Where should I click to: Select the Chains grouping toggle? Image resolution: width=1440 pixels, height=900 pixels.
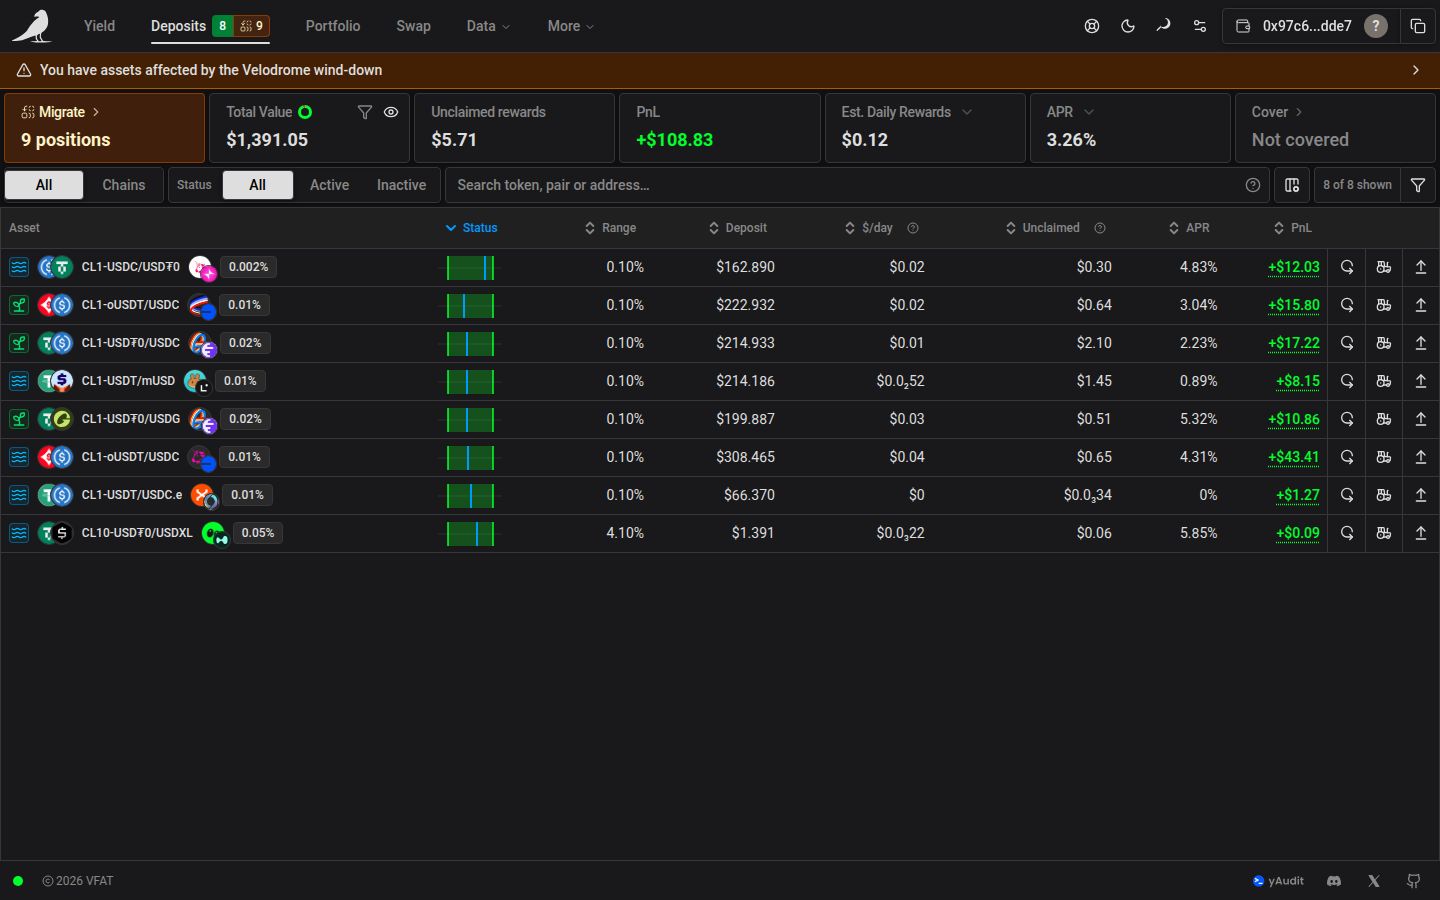tap(124, 185)
